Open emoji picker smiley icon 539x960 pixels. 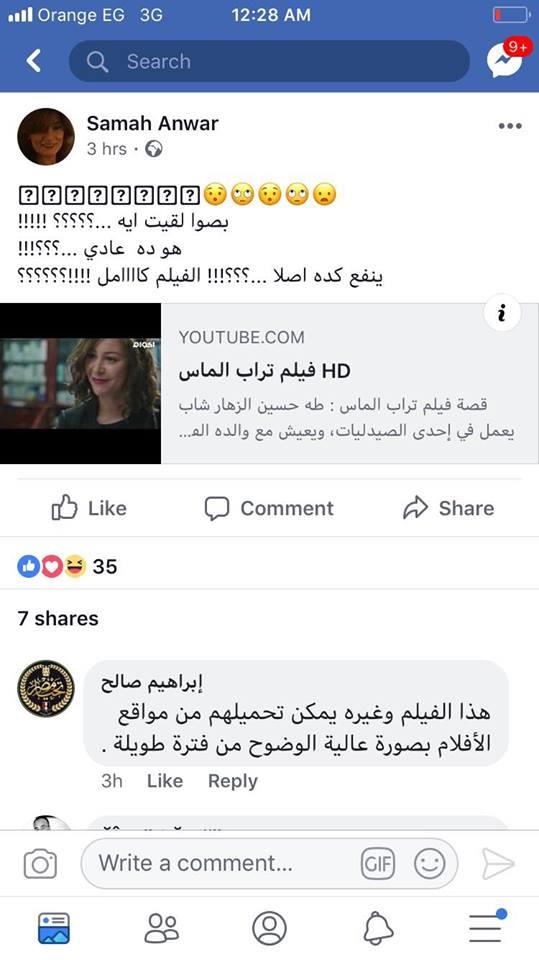(430, 864)
